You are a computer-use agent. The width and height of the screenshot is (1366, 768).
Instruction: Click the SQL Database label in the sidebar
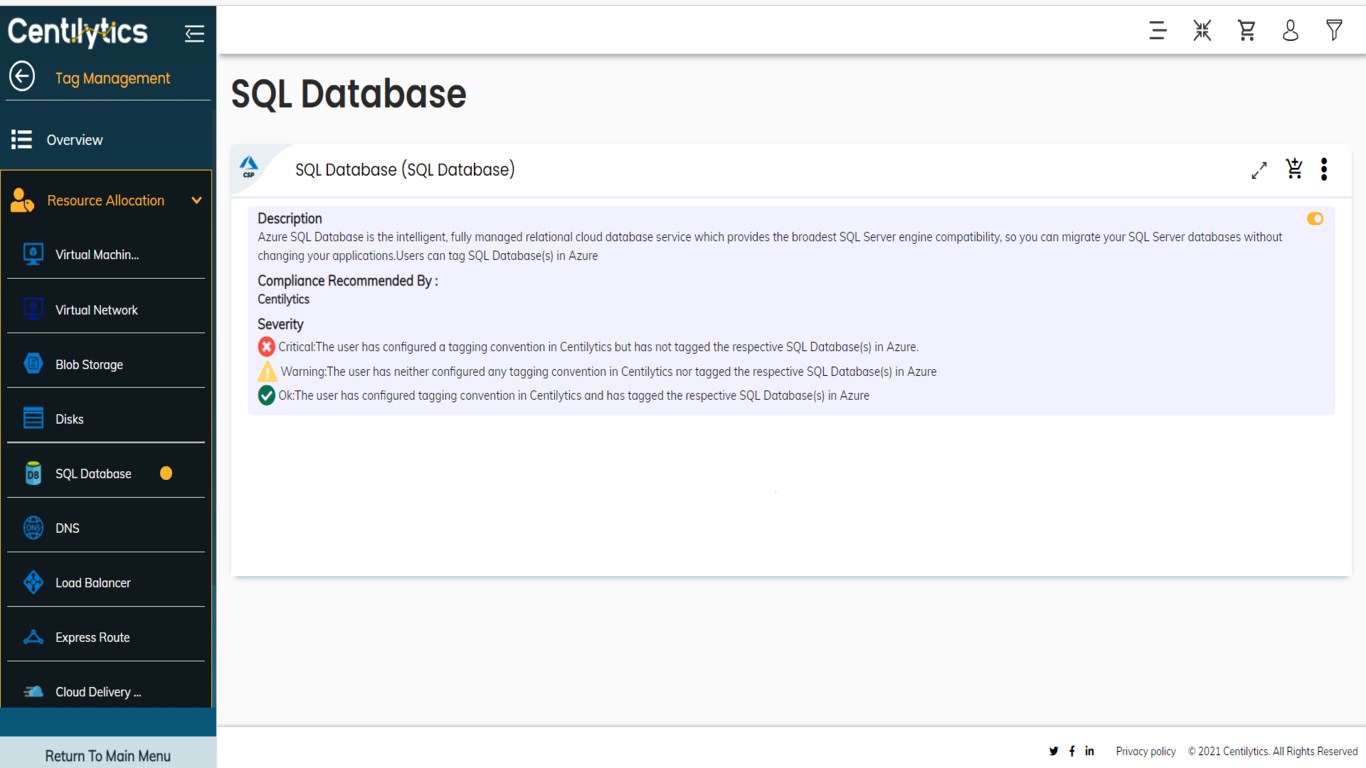(93, 474)
